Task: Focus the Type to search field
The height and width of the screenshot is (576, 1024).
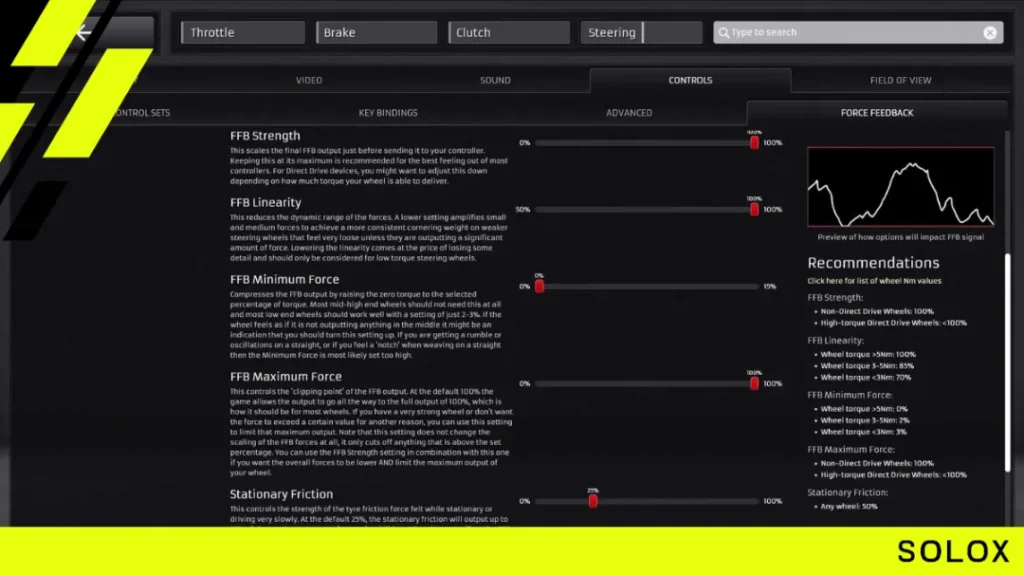Action: coord(858,32)
